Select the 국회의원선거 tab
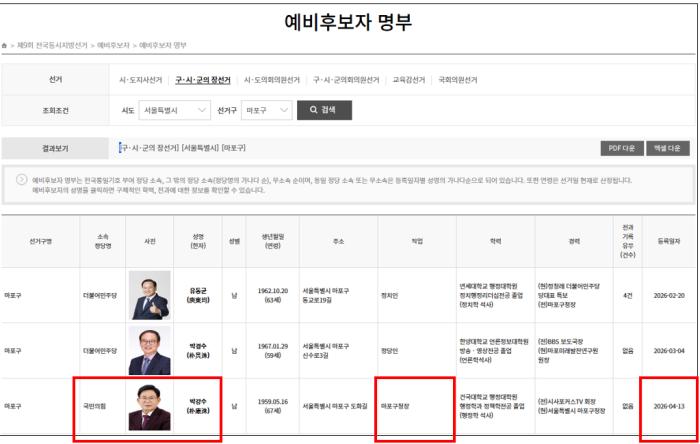This screenshot has height=444, width=700. (458, 80)
